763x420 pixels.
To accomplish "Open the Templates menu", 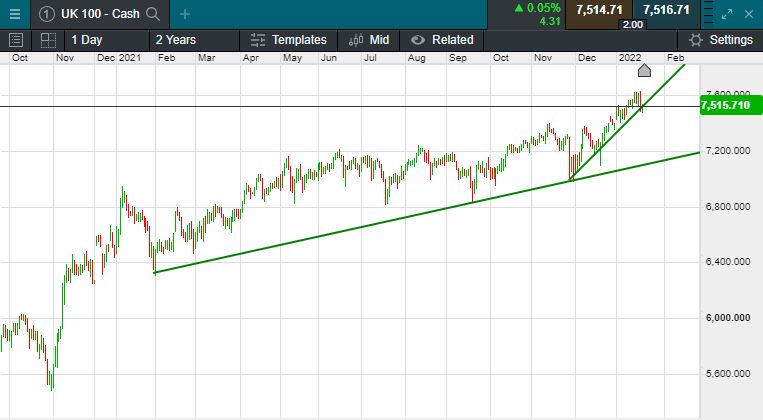I will click(288, 40).
